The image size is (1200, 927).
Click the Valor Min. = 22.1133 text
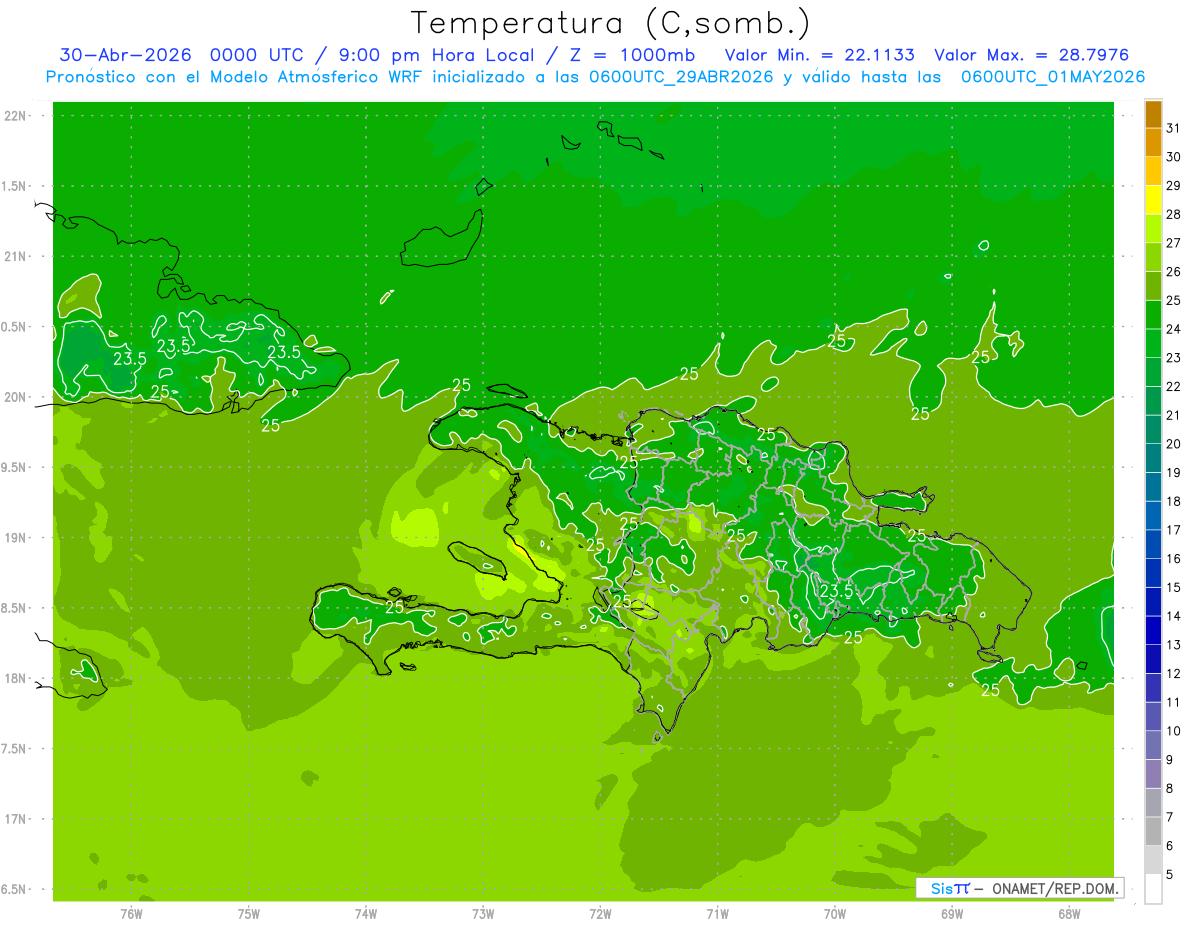[819, 55]
